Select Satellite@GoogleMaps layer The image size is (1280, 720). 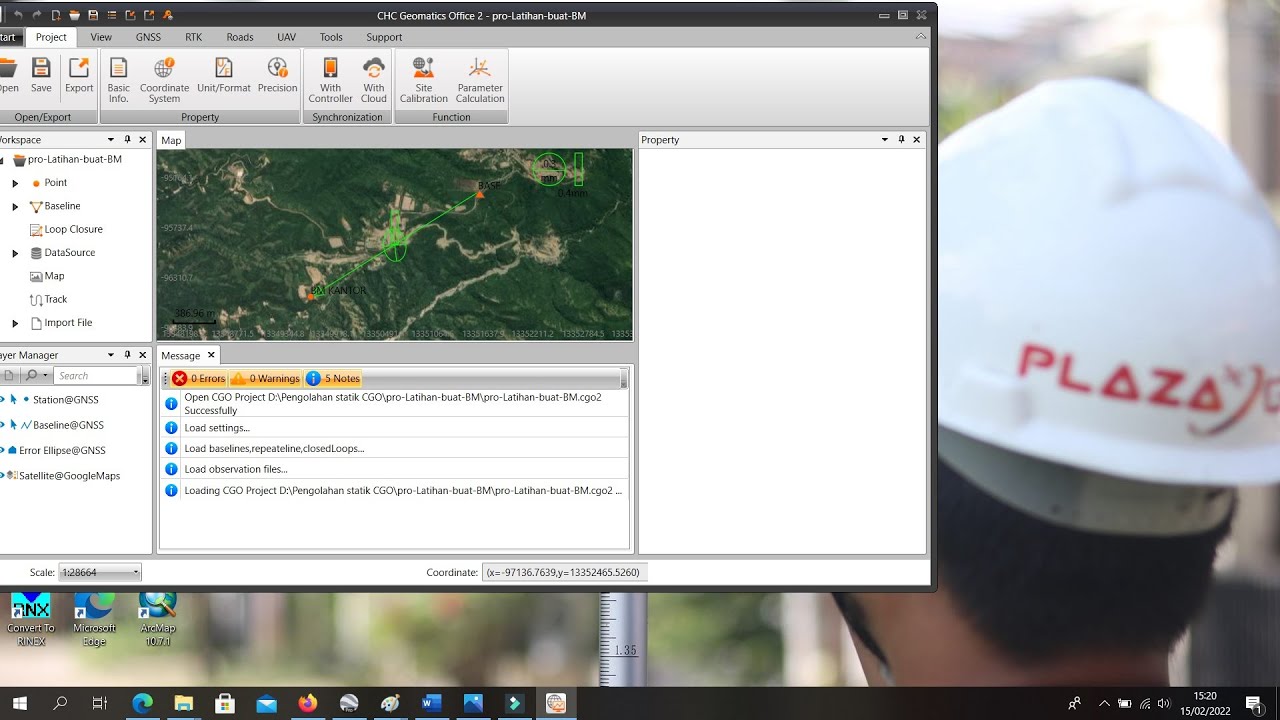tap(69, 476)
